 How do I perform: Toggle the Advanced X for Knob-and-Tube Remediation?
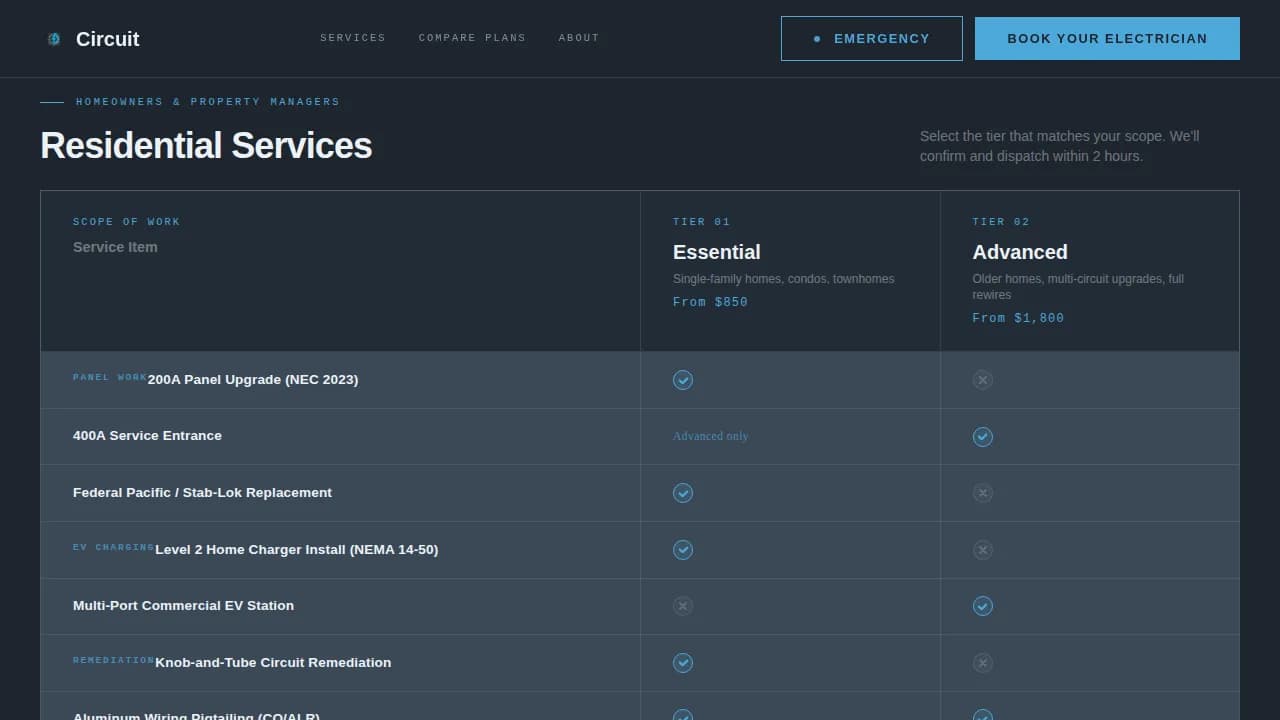click(982, 663)
